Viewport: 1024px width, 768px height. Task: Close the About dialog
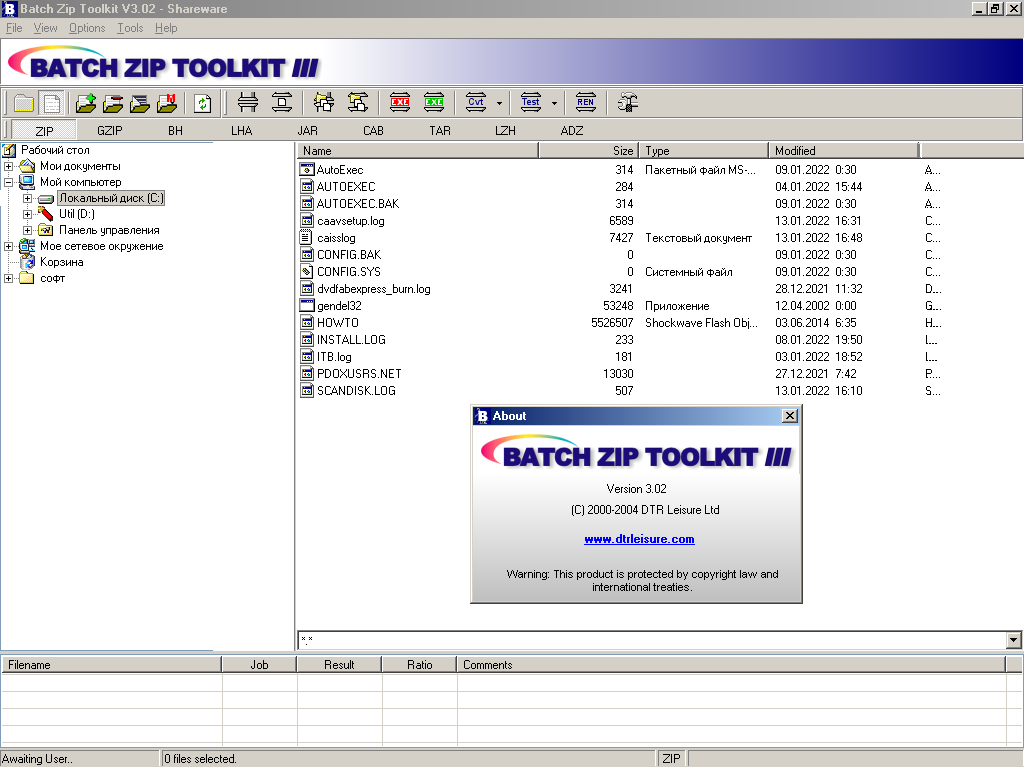[x=789, y=416]
